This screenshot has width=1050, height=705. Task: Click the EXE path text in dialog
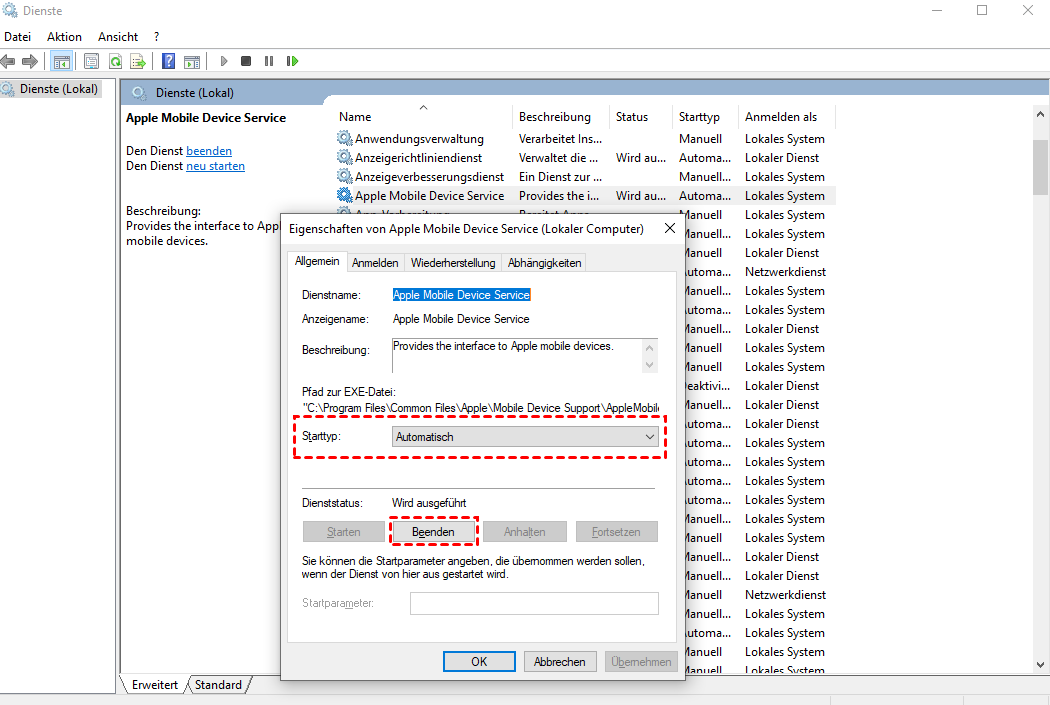(480, 408)
